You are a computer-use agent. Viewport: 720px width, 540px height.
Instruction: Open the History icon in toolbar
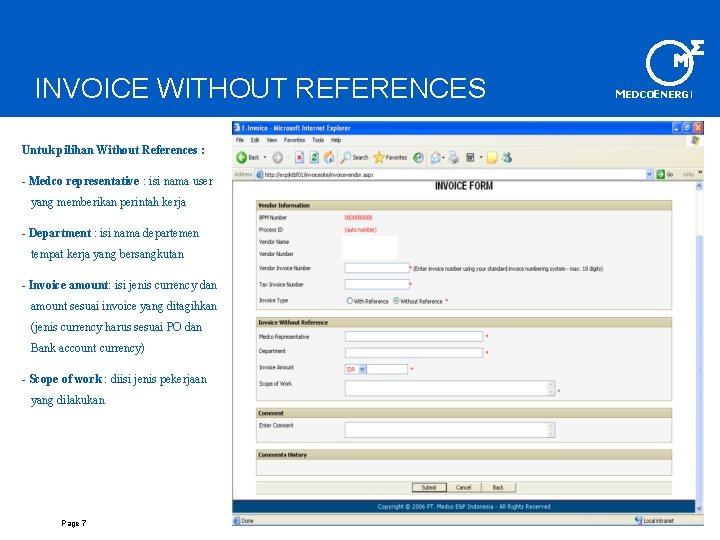[418, 158]
